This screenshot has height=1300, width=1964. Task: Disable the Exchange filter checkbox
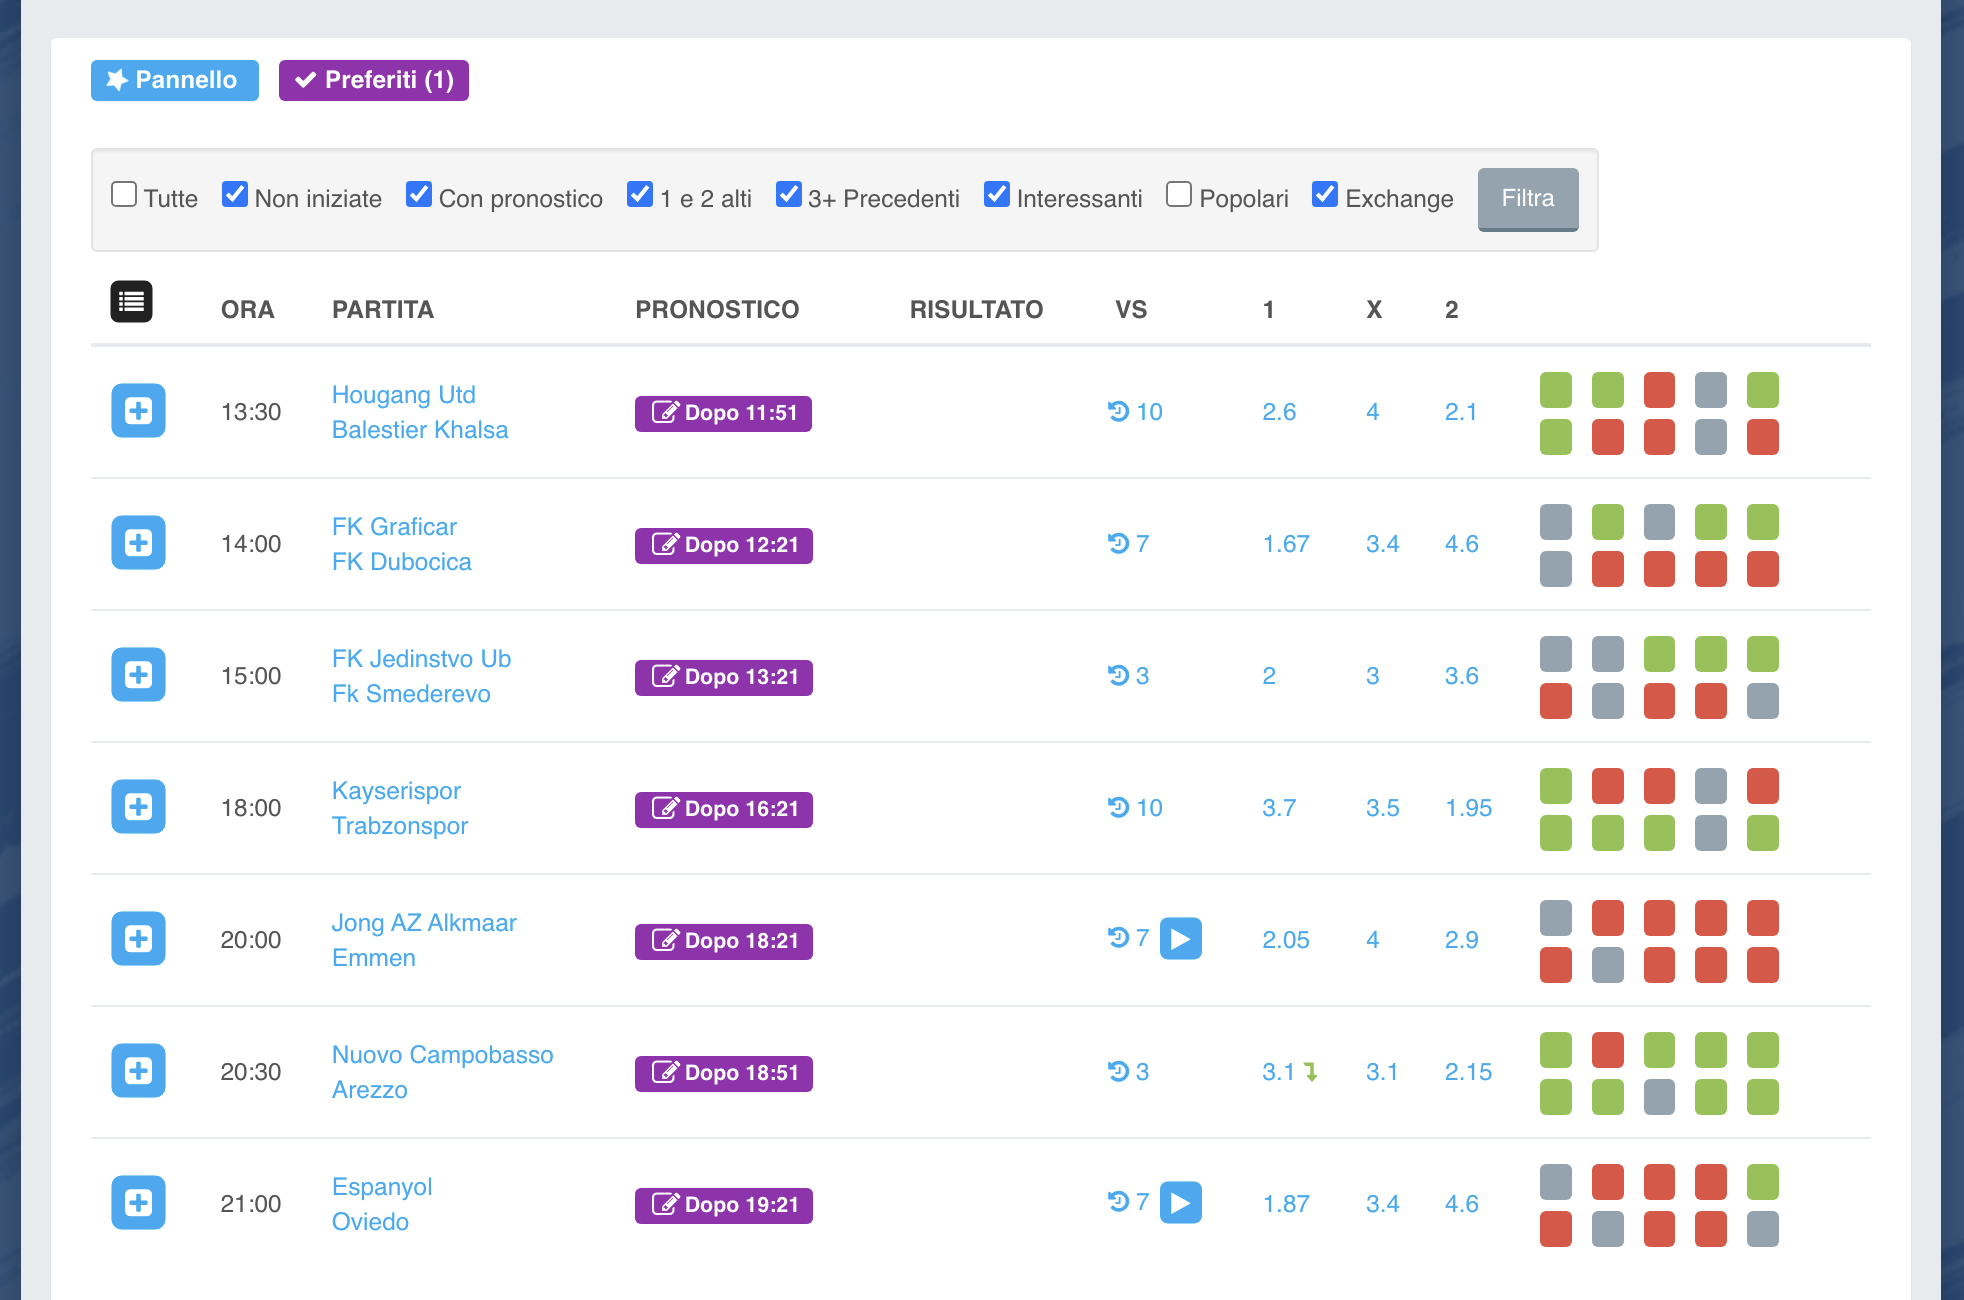1325,194
